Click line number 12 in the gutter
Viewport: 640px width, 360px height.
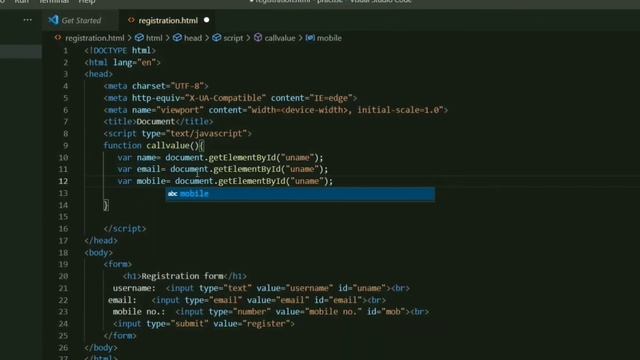tap(63, 181)
